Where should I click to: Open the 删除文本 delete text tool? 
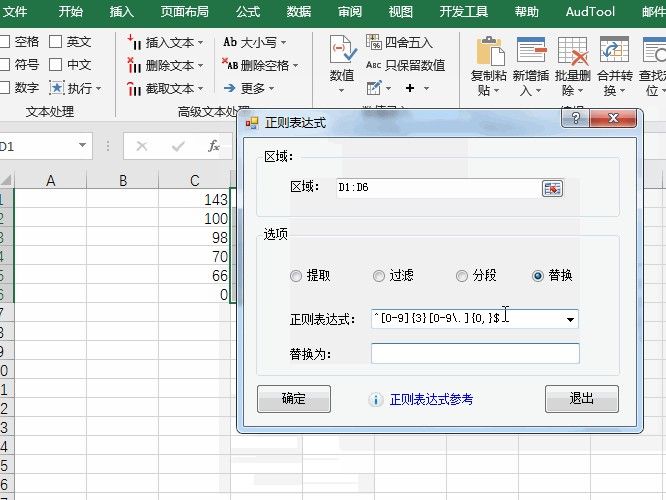pyautogui.click(x=165, y=65)
